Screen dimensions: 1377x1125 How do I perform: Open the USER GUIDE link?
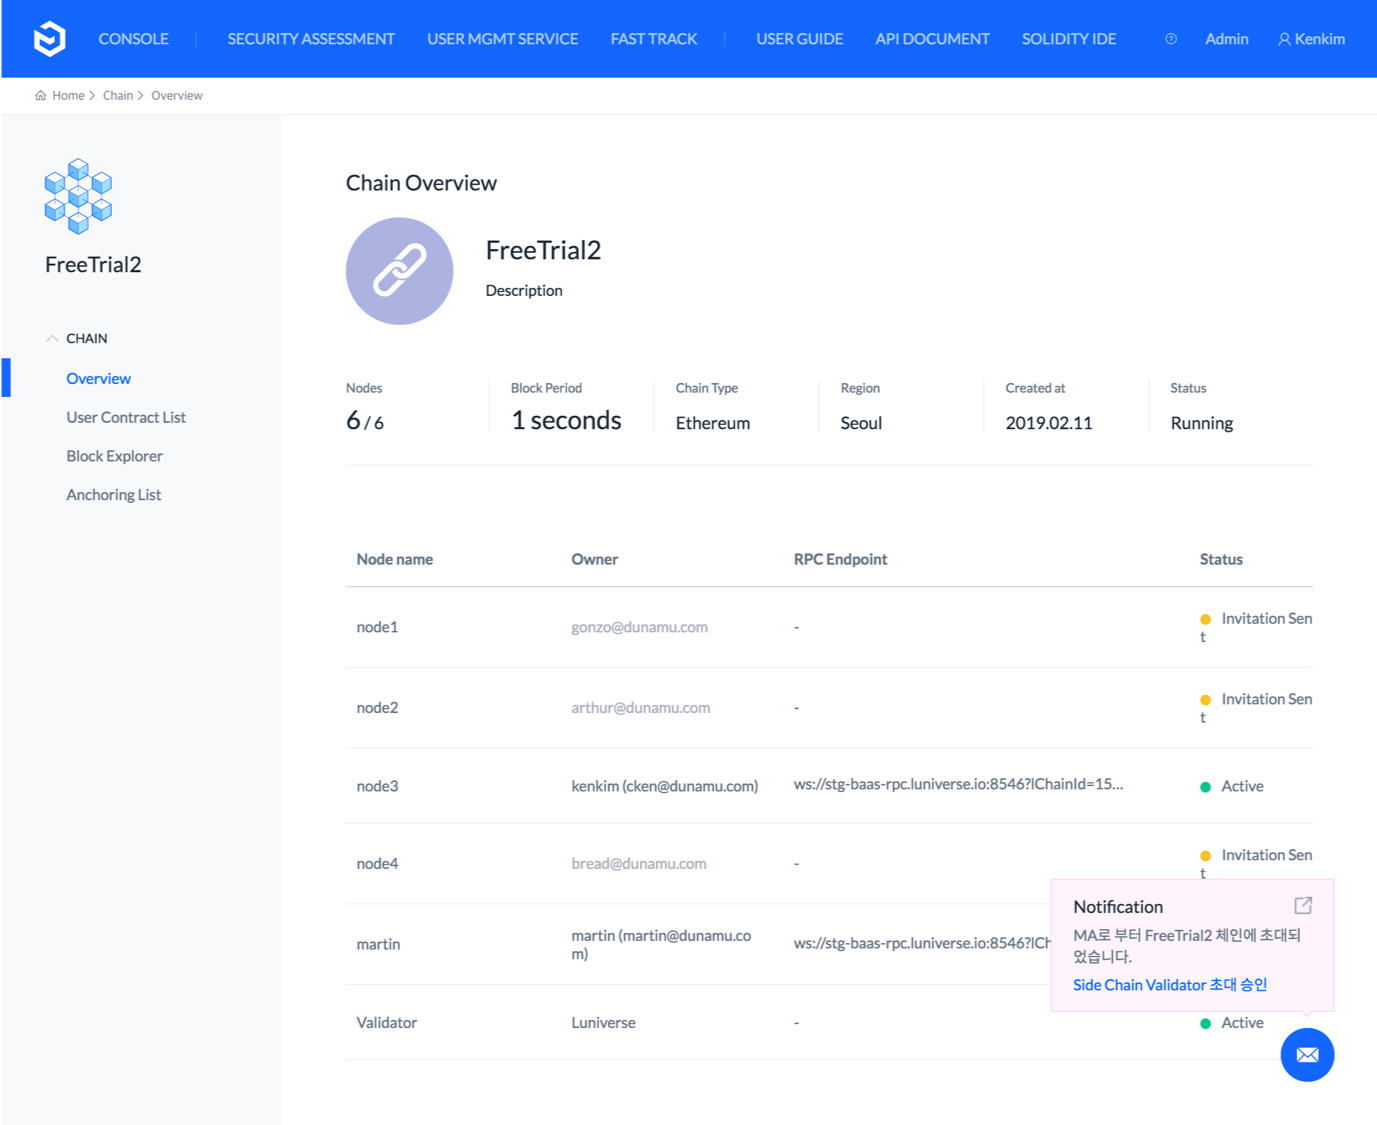click(x=799, y=39)
